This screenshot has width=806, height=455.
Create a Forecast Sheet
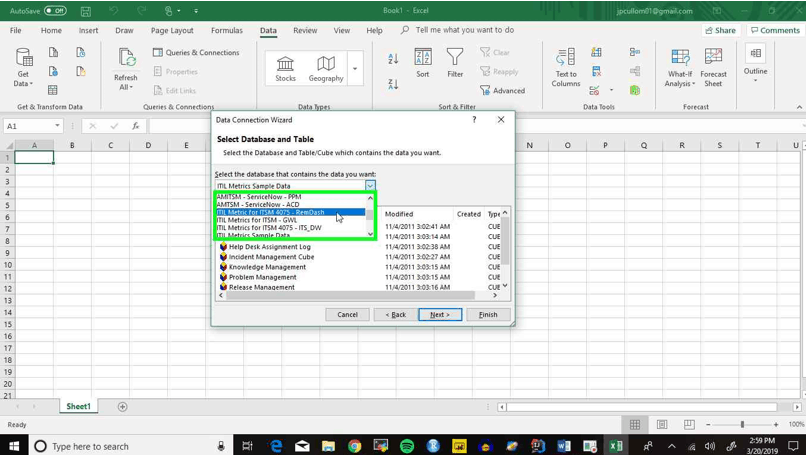point(713,68)
